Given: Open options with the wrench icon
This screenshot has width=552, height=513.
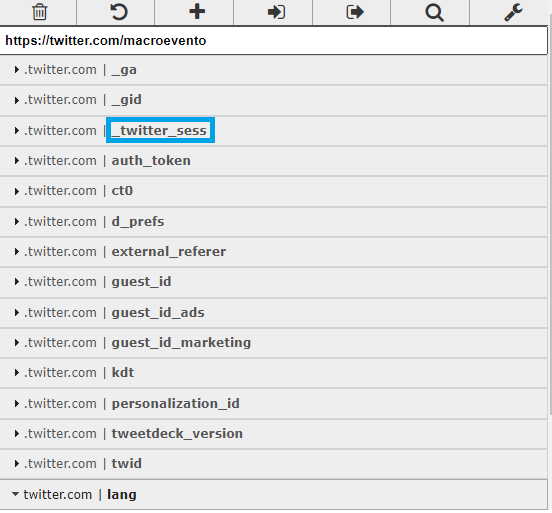Looking at the screenshot, I should point(513,12).
